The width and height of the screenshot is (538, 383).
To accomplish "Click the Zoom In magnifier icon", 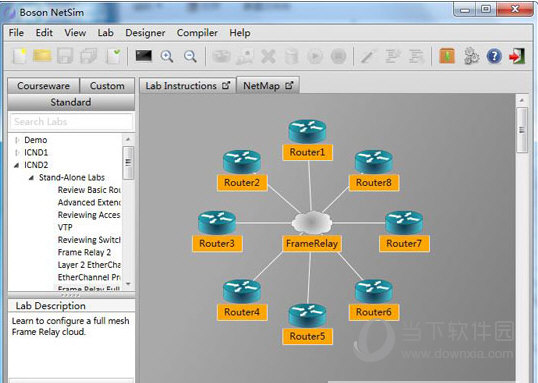I will (x=167, y=56).
